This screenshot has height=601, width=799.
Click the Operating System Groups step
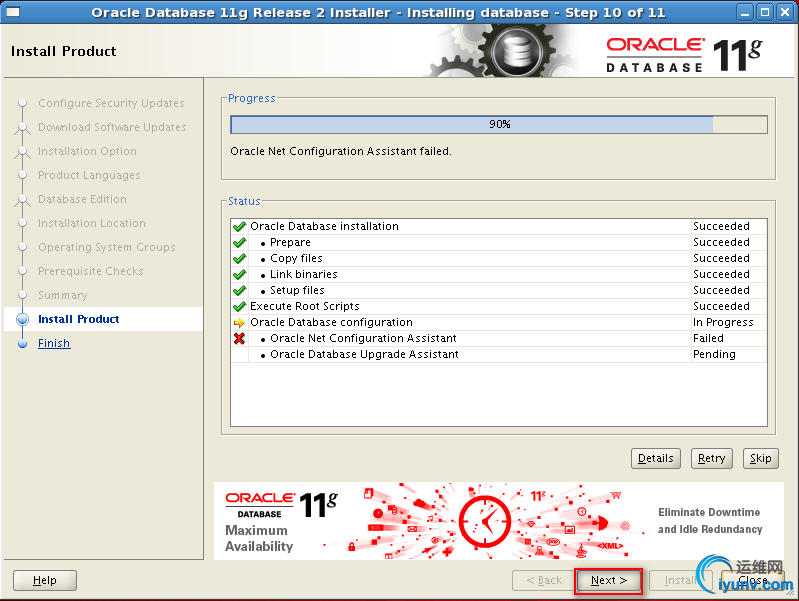coord(106,247)
